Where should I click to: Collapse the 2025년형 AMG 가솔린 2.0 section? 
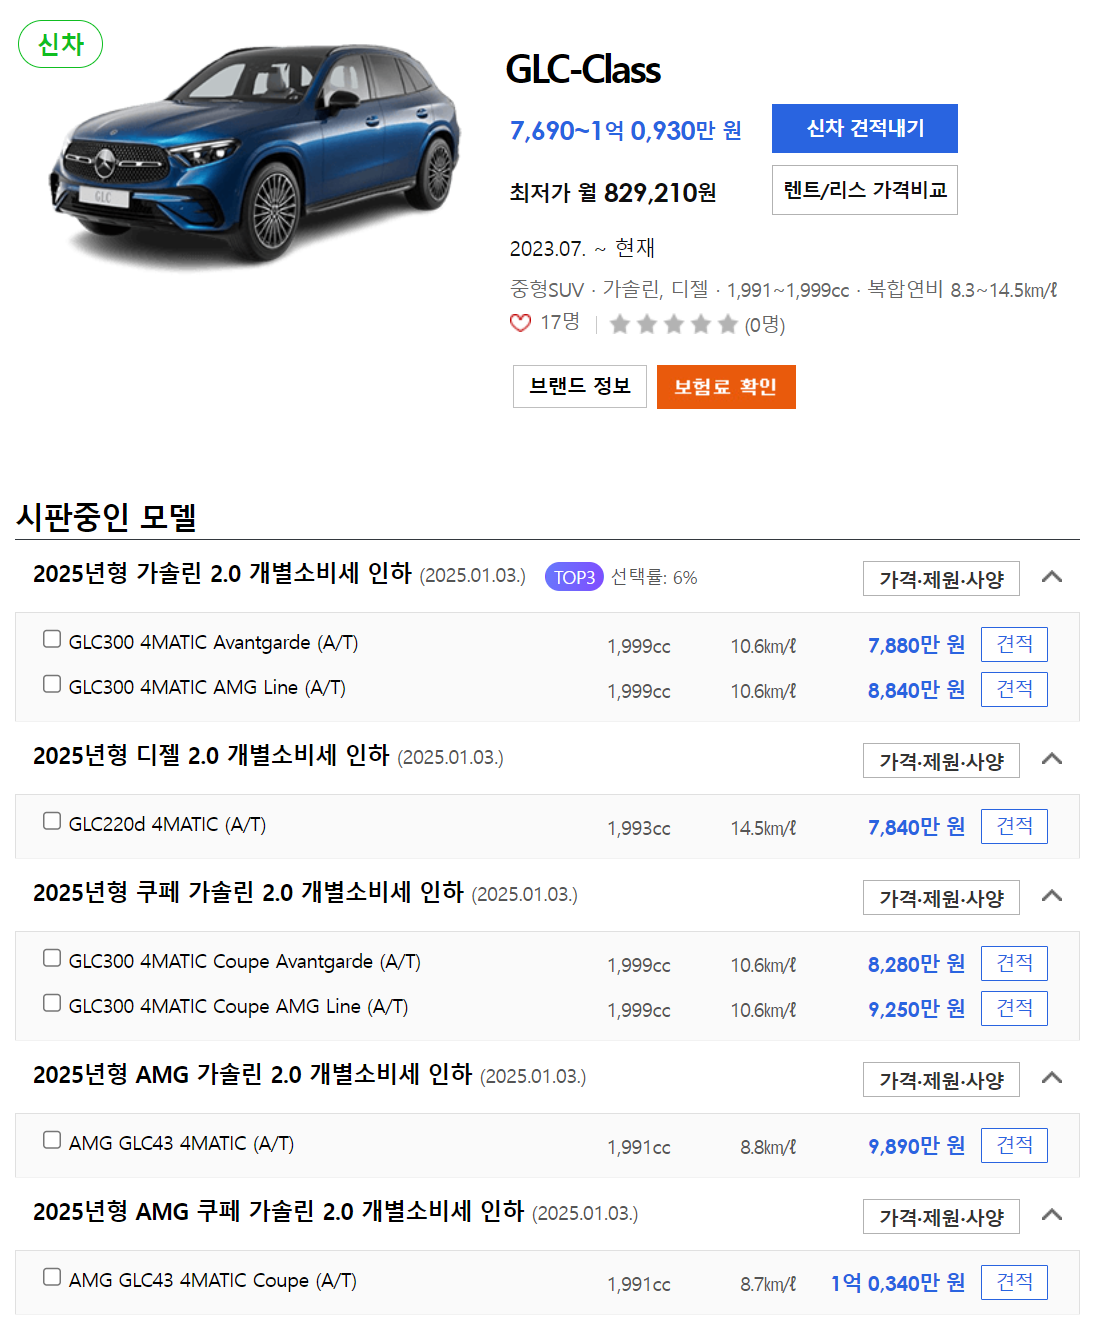pos(1051,1078)
